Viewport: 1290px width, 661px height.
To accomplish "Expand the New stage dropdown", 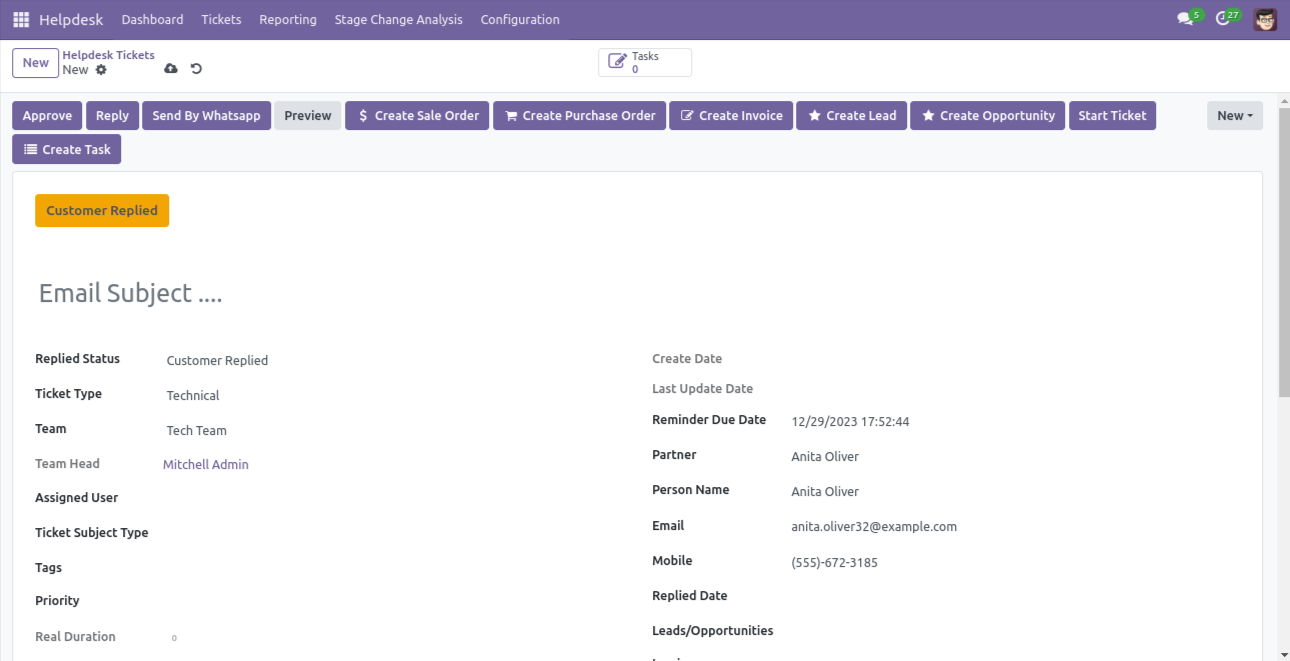I will click(x=1235, y=116).
